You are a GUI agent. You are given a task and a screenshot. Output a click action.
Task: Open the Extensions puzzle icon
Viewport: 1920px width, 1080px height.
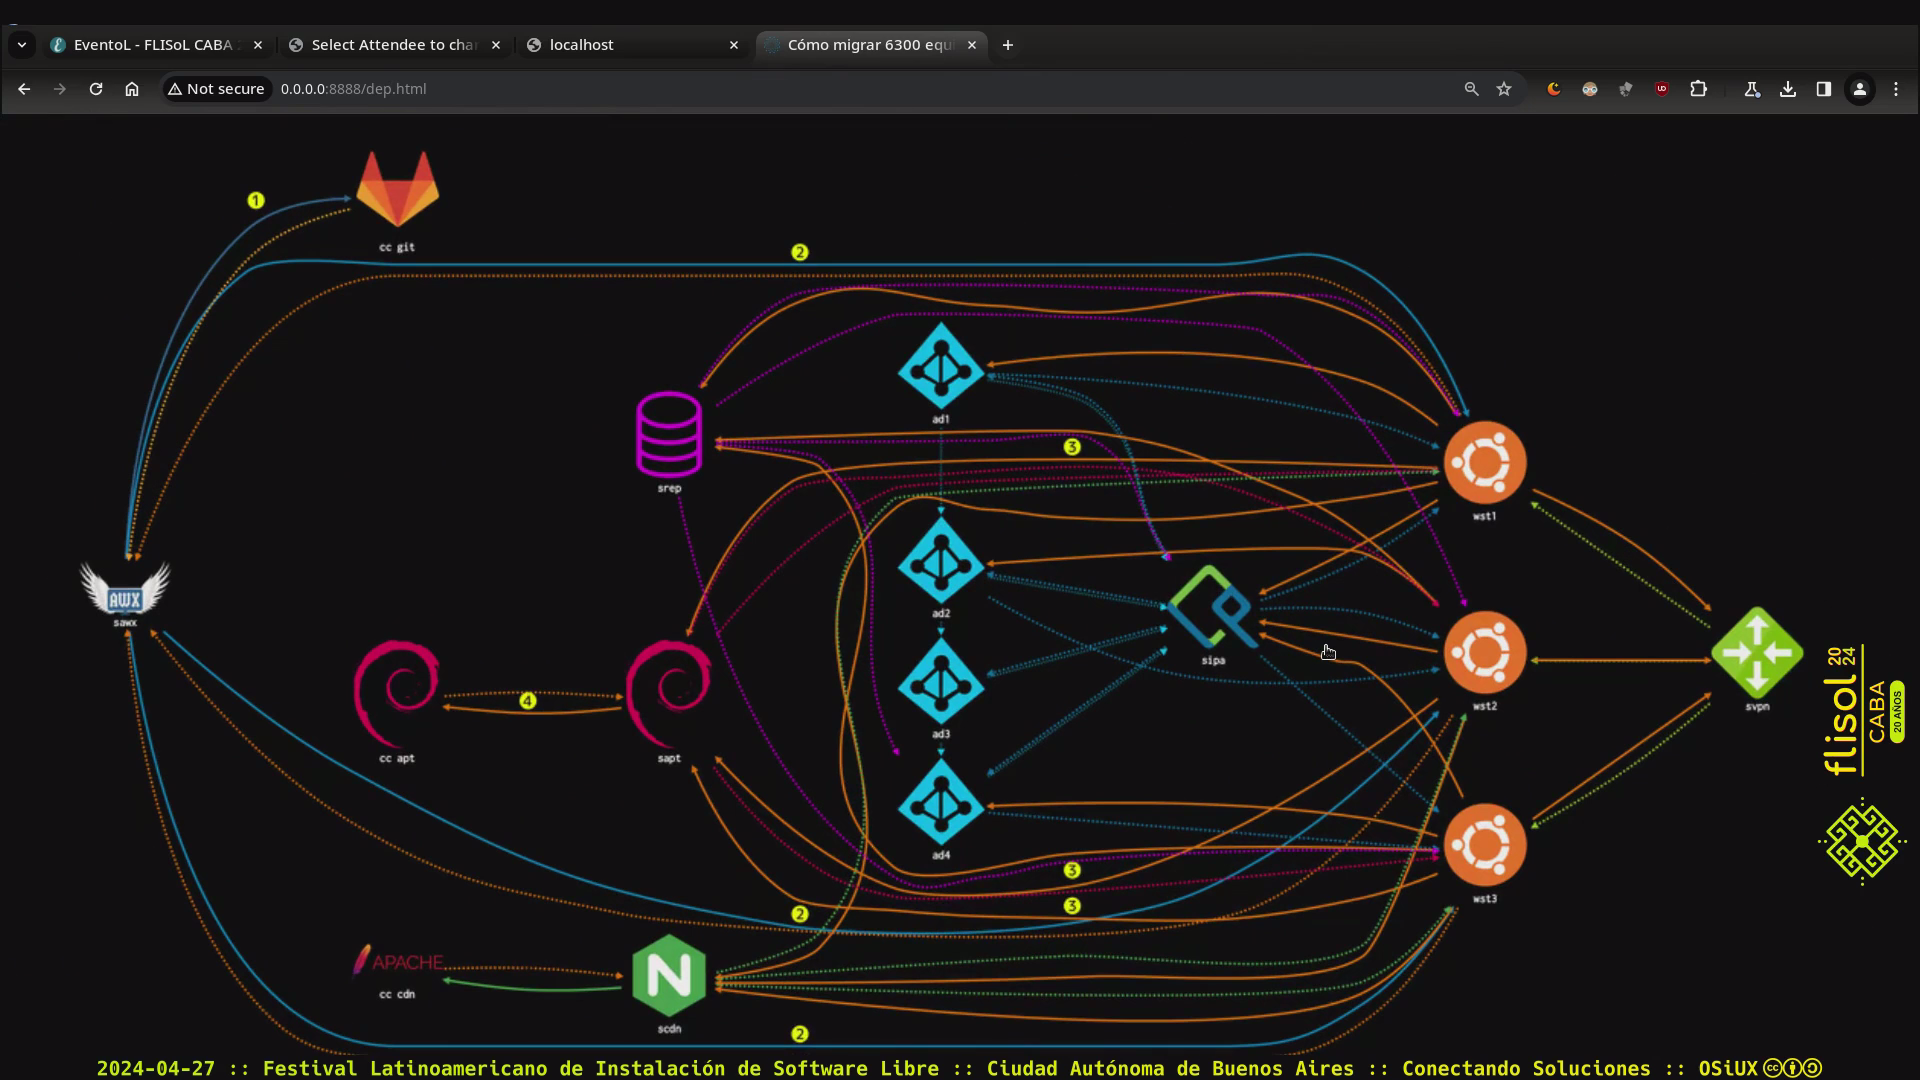point(1698,89)
